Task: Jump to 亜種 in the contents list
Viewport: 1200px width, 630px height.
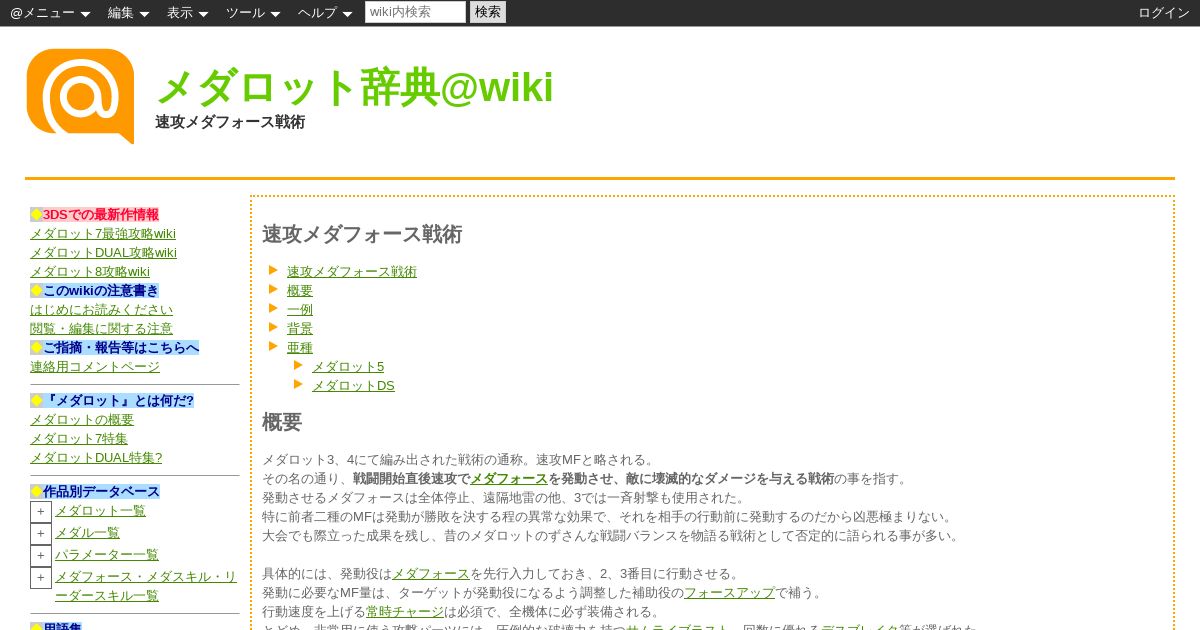Action: click(x=300, y=348)
